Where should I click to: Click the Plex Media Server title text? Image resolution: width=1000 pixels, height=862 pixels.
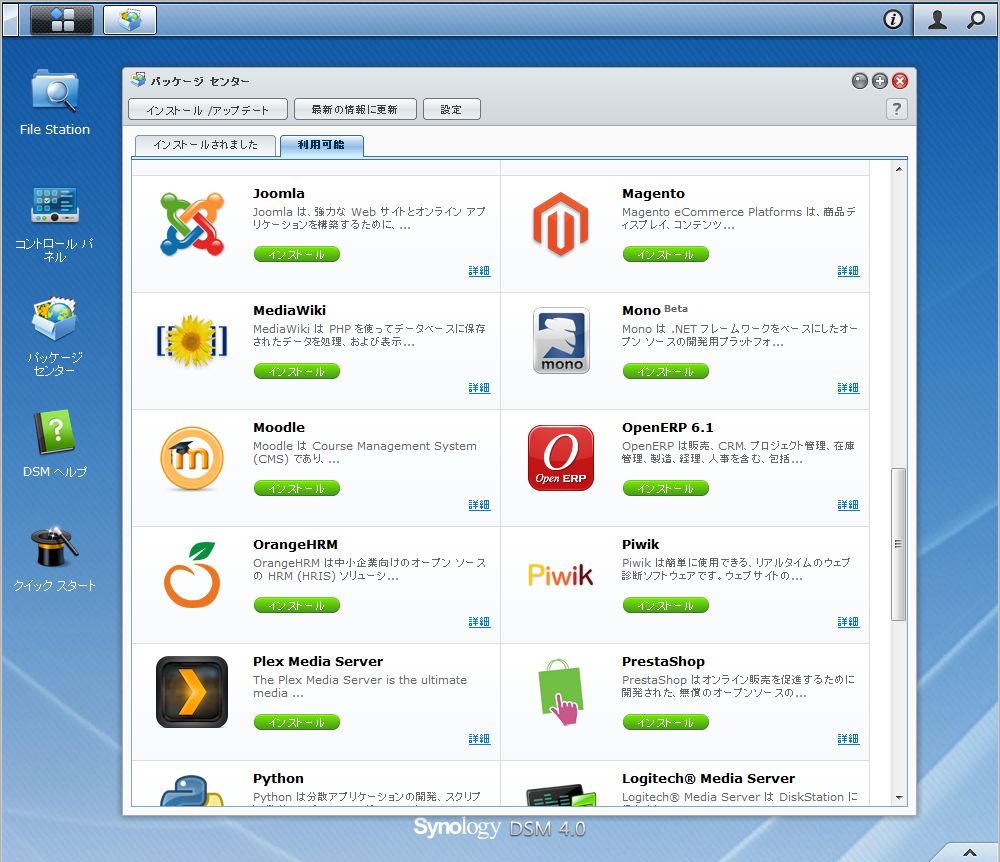pos(318,661)
